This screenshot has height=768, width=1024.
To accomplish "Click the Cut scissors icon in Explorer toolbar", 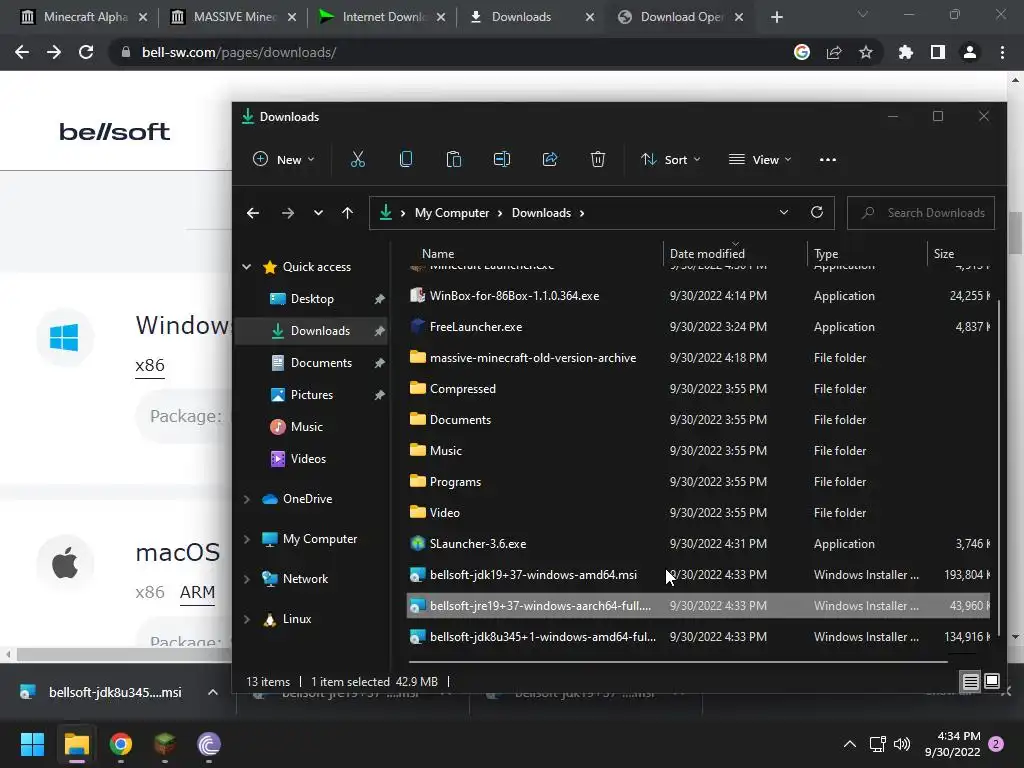I will pos(357,159).
